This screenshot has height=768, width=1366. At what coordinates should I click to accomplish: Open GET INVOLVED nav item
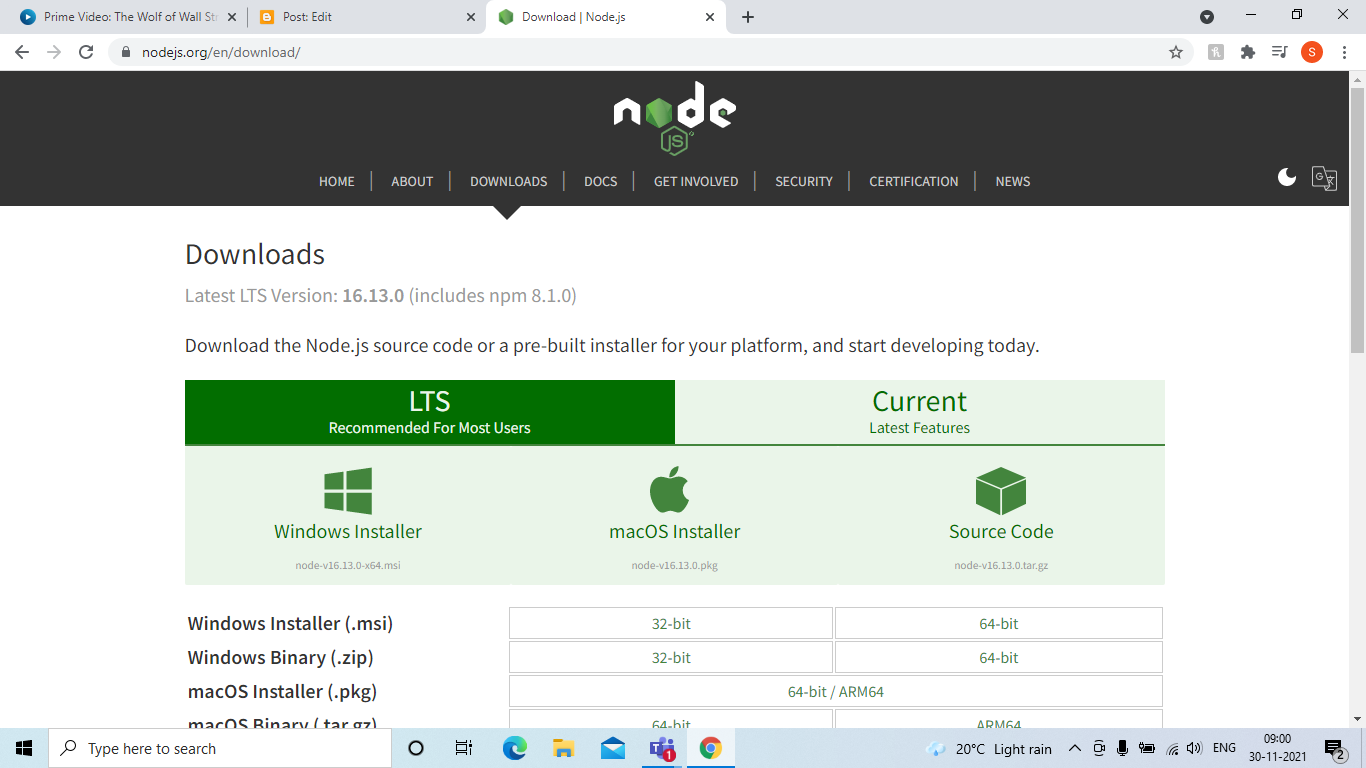click(696, 181)
